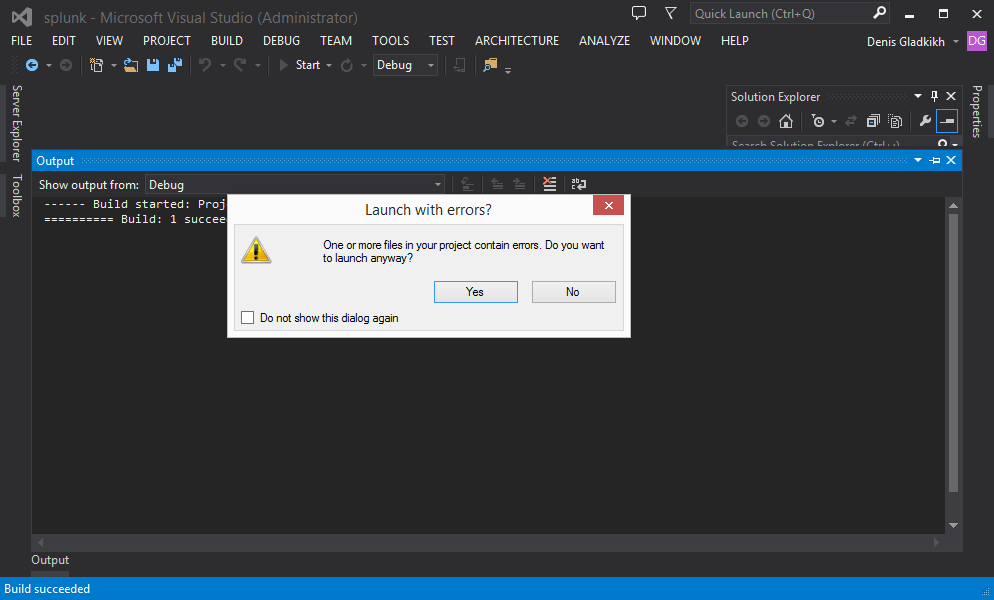Click the New Project toolbar icon
994x600 pixels.
(x=96, y=65)
